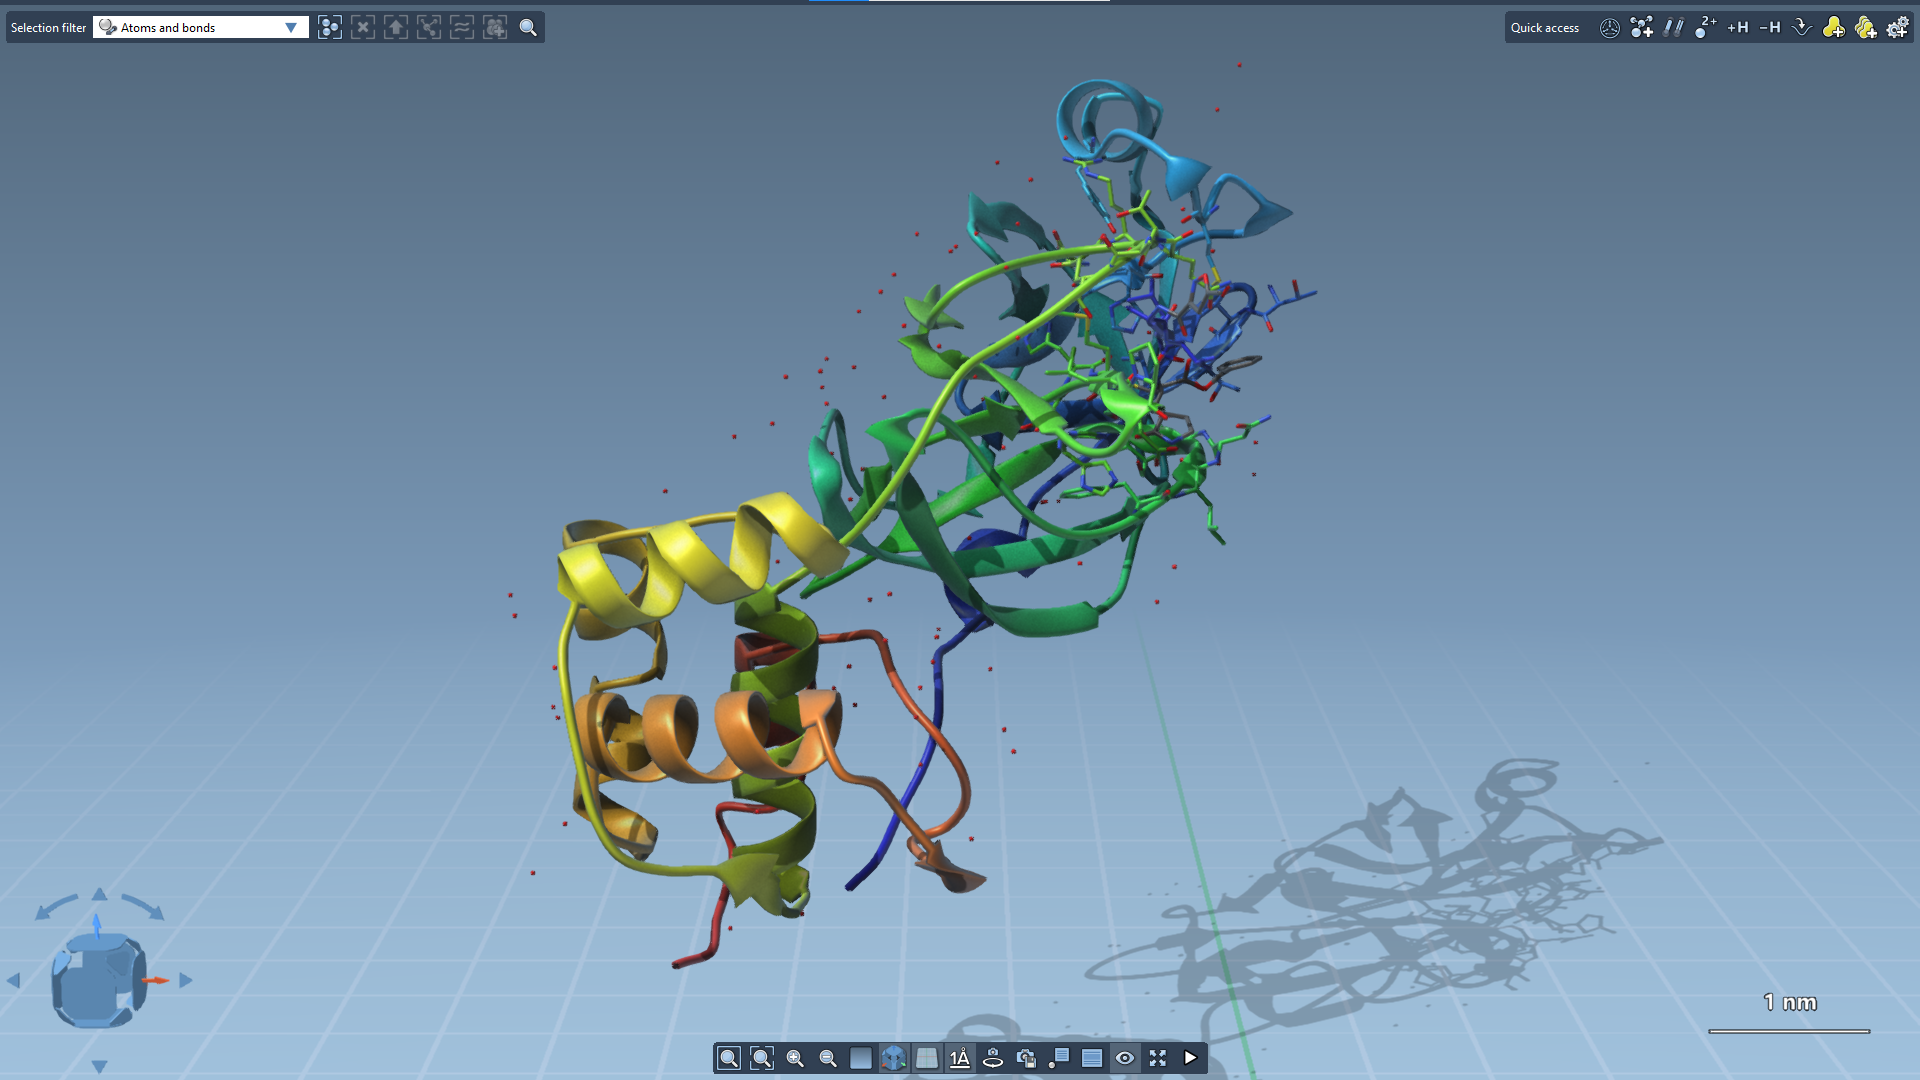Click the periodic table wheel icon
This screenshot has width=1920, height=1080.
1609,28
